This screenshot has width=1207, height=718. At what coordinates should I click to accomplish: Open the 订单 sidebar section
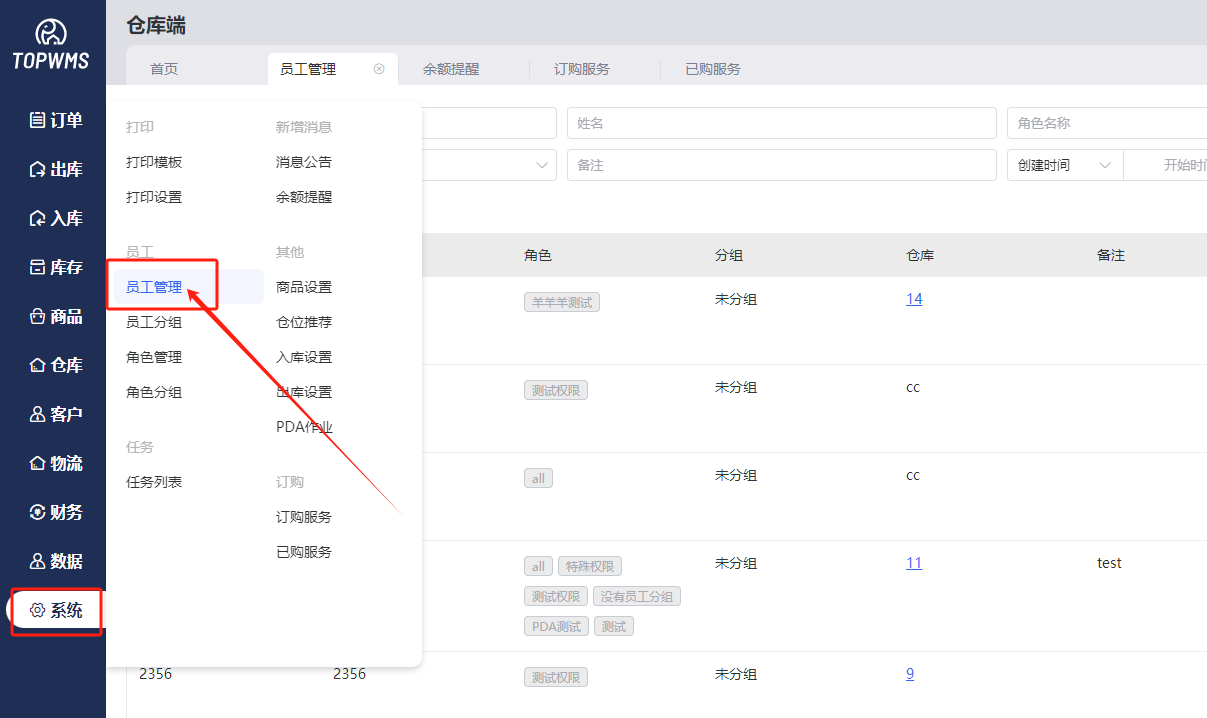pyautogui.click(x=55, y=120)
